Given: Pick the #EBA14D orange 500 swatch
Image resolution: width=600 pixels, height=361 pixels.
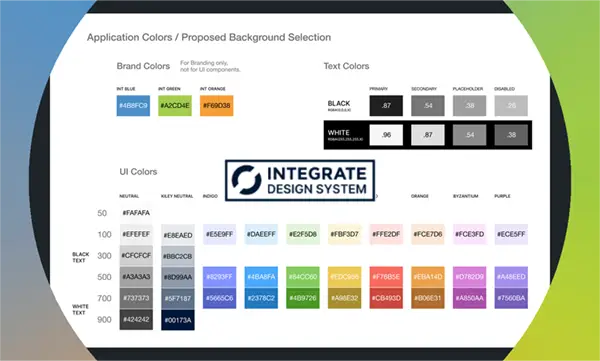Looking at the screenshot, I should pyautogui.click(x=428, y=277).
